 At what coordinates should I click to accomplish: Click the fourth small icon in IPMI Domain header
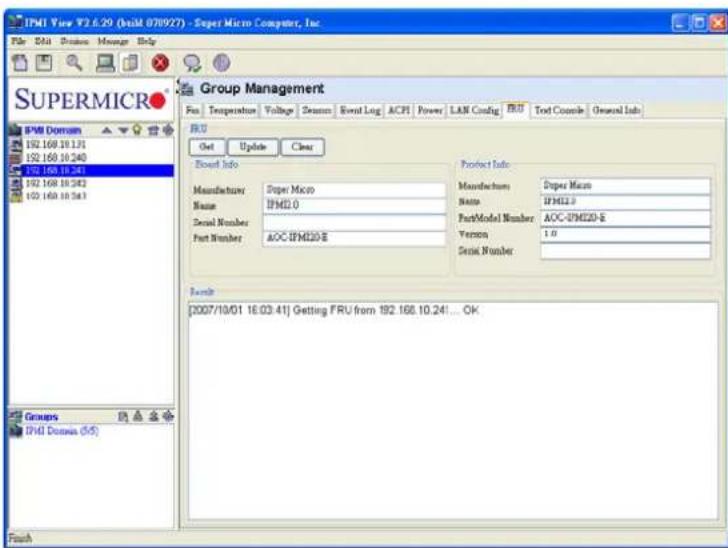tap(153, 130)
